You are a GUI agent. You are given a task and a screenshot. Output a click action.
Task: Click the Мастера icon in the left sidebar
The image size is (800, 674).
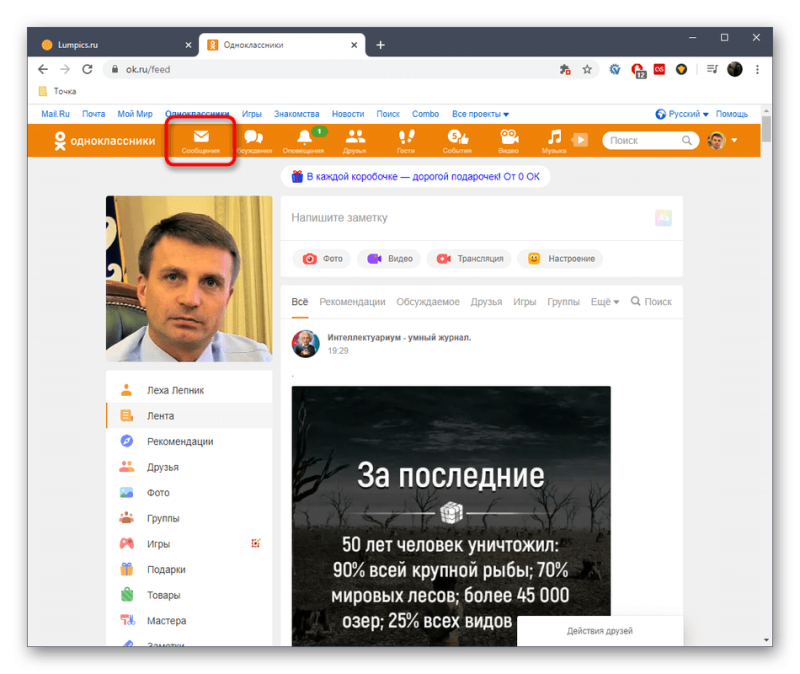coord(127,620)
